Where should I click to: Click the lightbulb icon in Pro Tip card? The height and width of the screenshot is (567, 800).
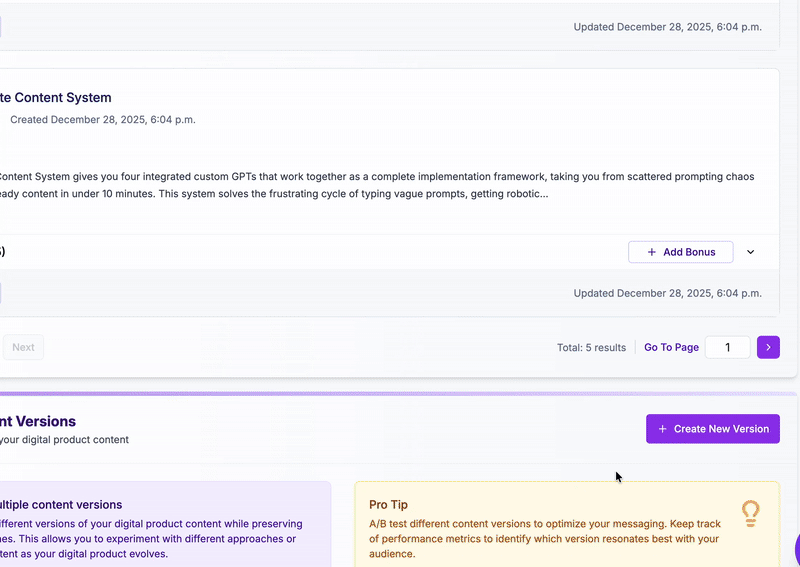click(x=750, y=513)
